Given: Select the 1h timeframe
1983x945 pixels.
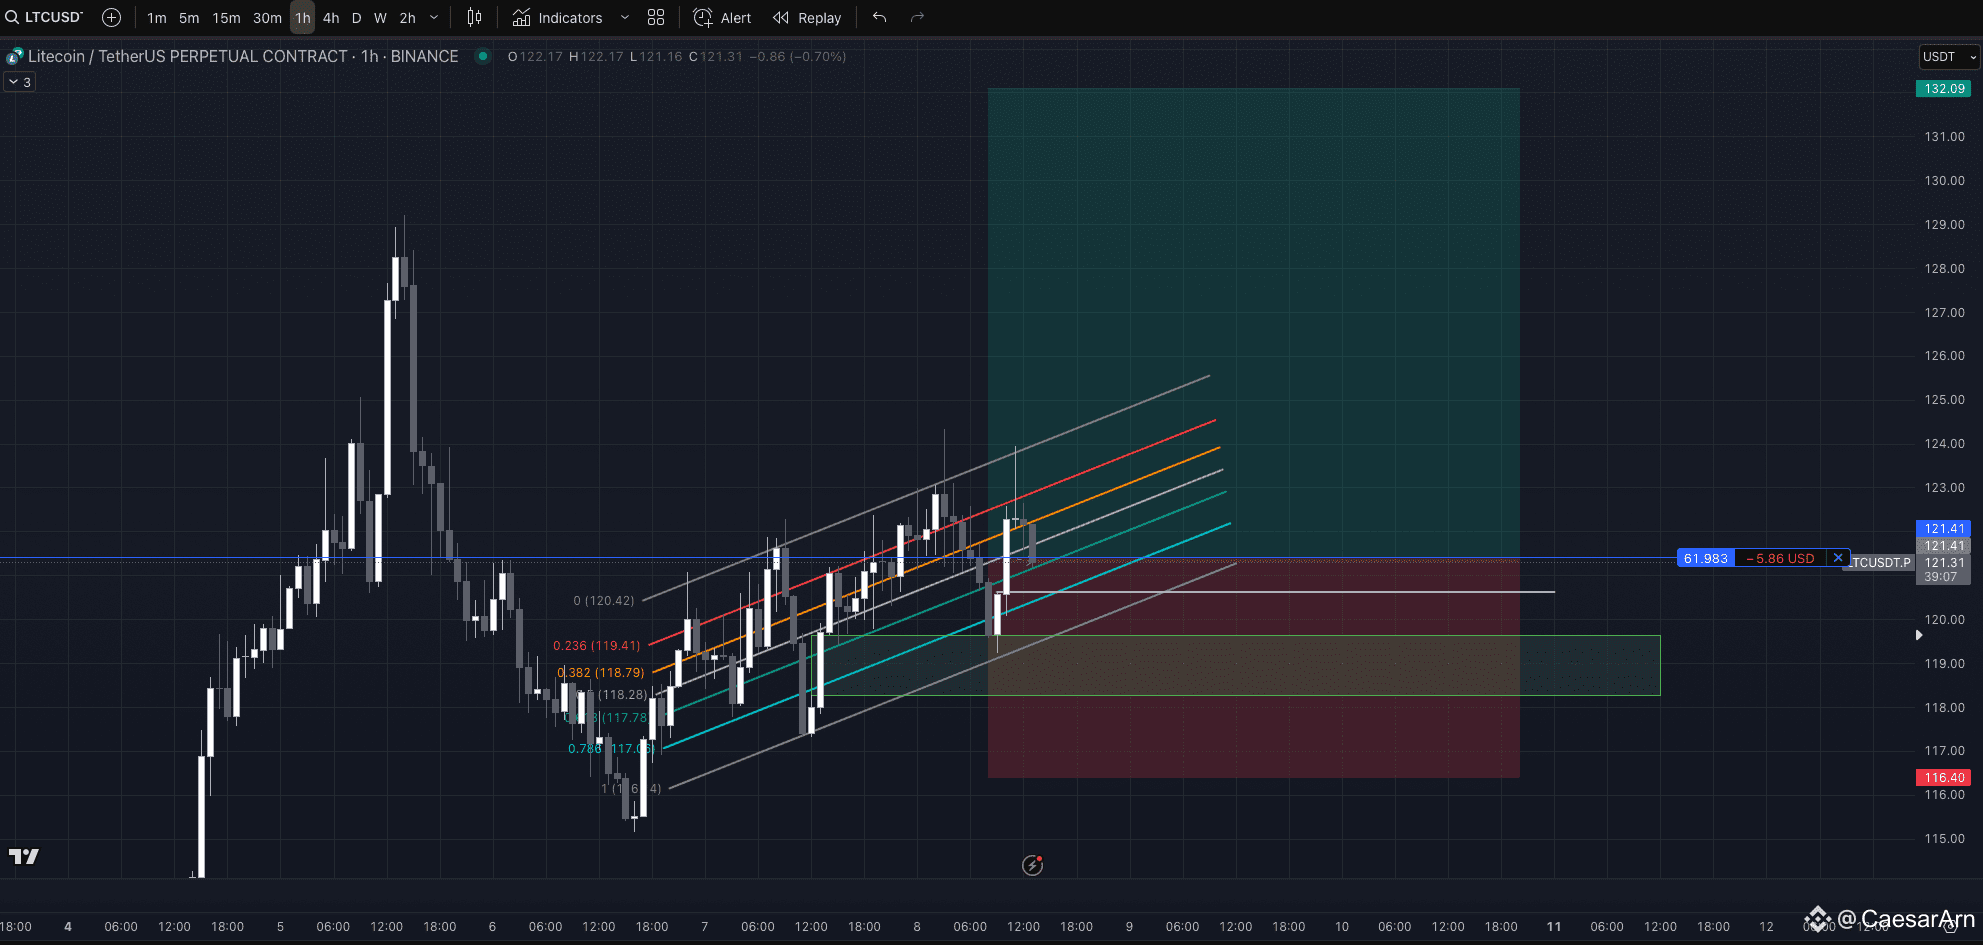Looking at the screenshot, I should click(303, 18).
